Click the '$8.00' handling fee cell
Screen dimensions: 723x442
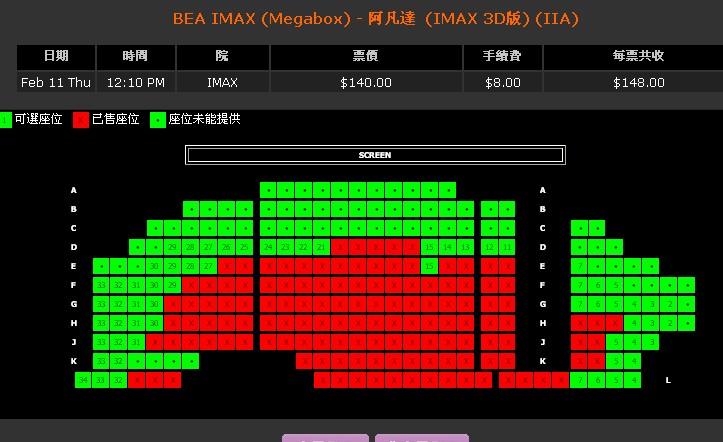click(503, 83)
